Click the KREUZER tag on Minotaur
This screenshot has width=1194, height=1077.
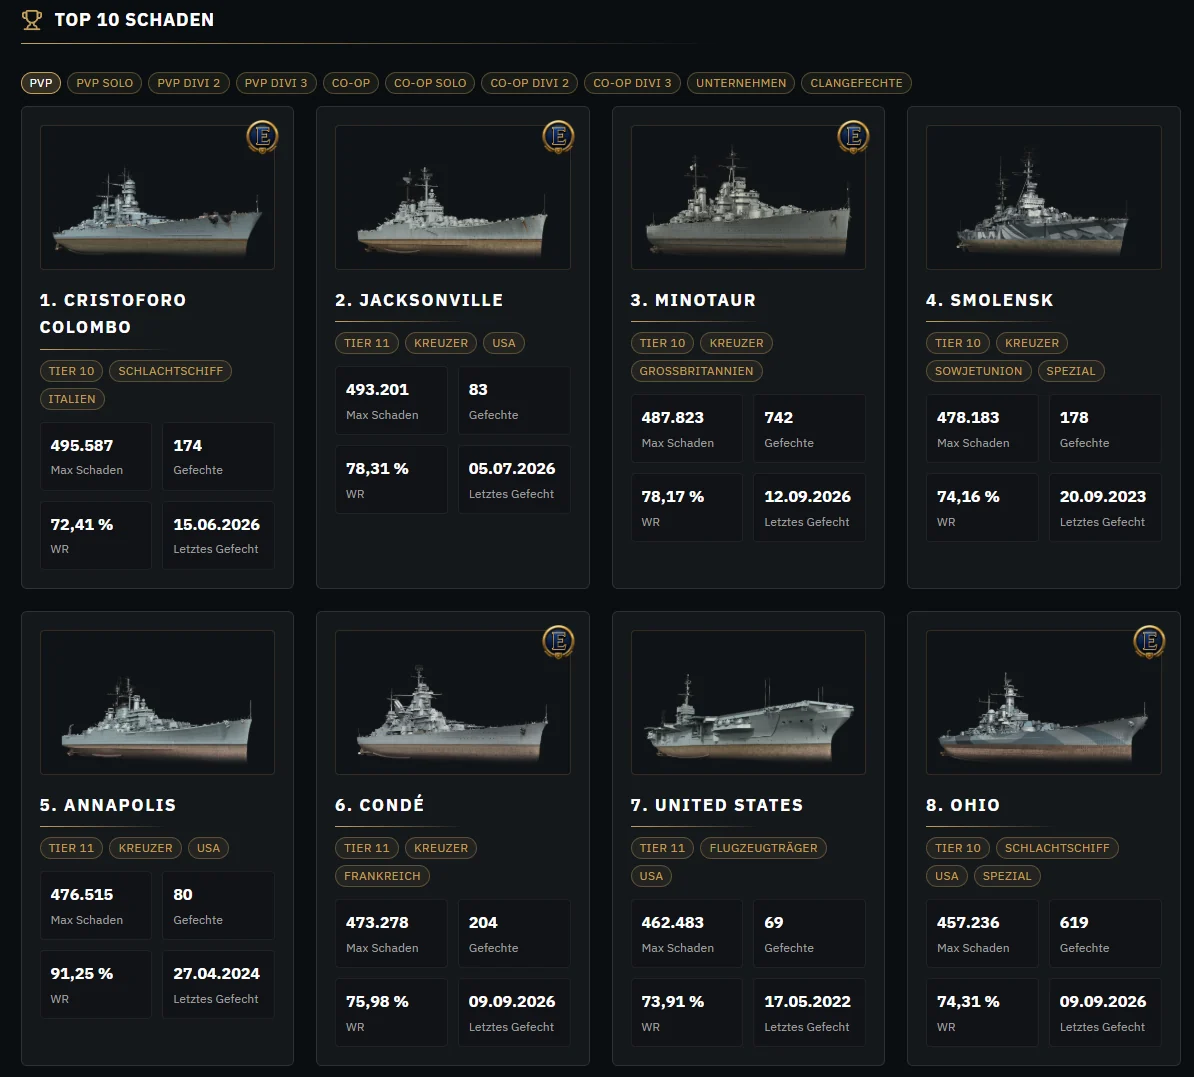[x=736, y=343]
